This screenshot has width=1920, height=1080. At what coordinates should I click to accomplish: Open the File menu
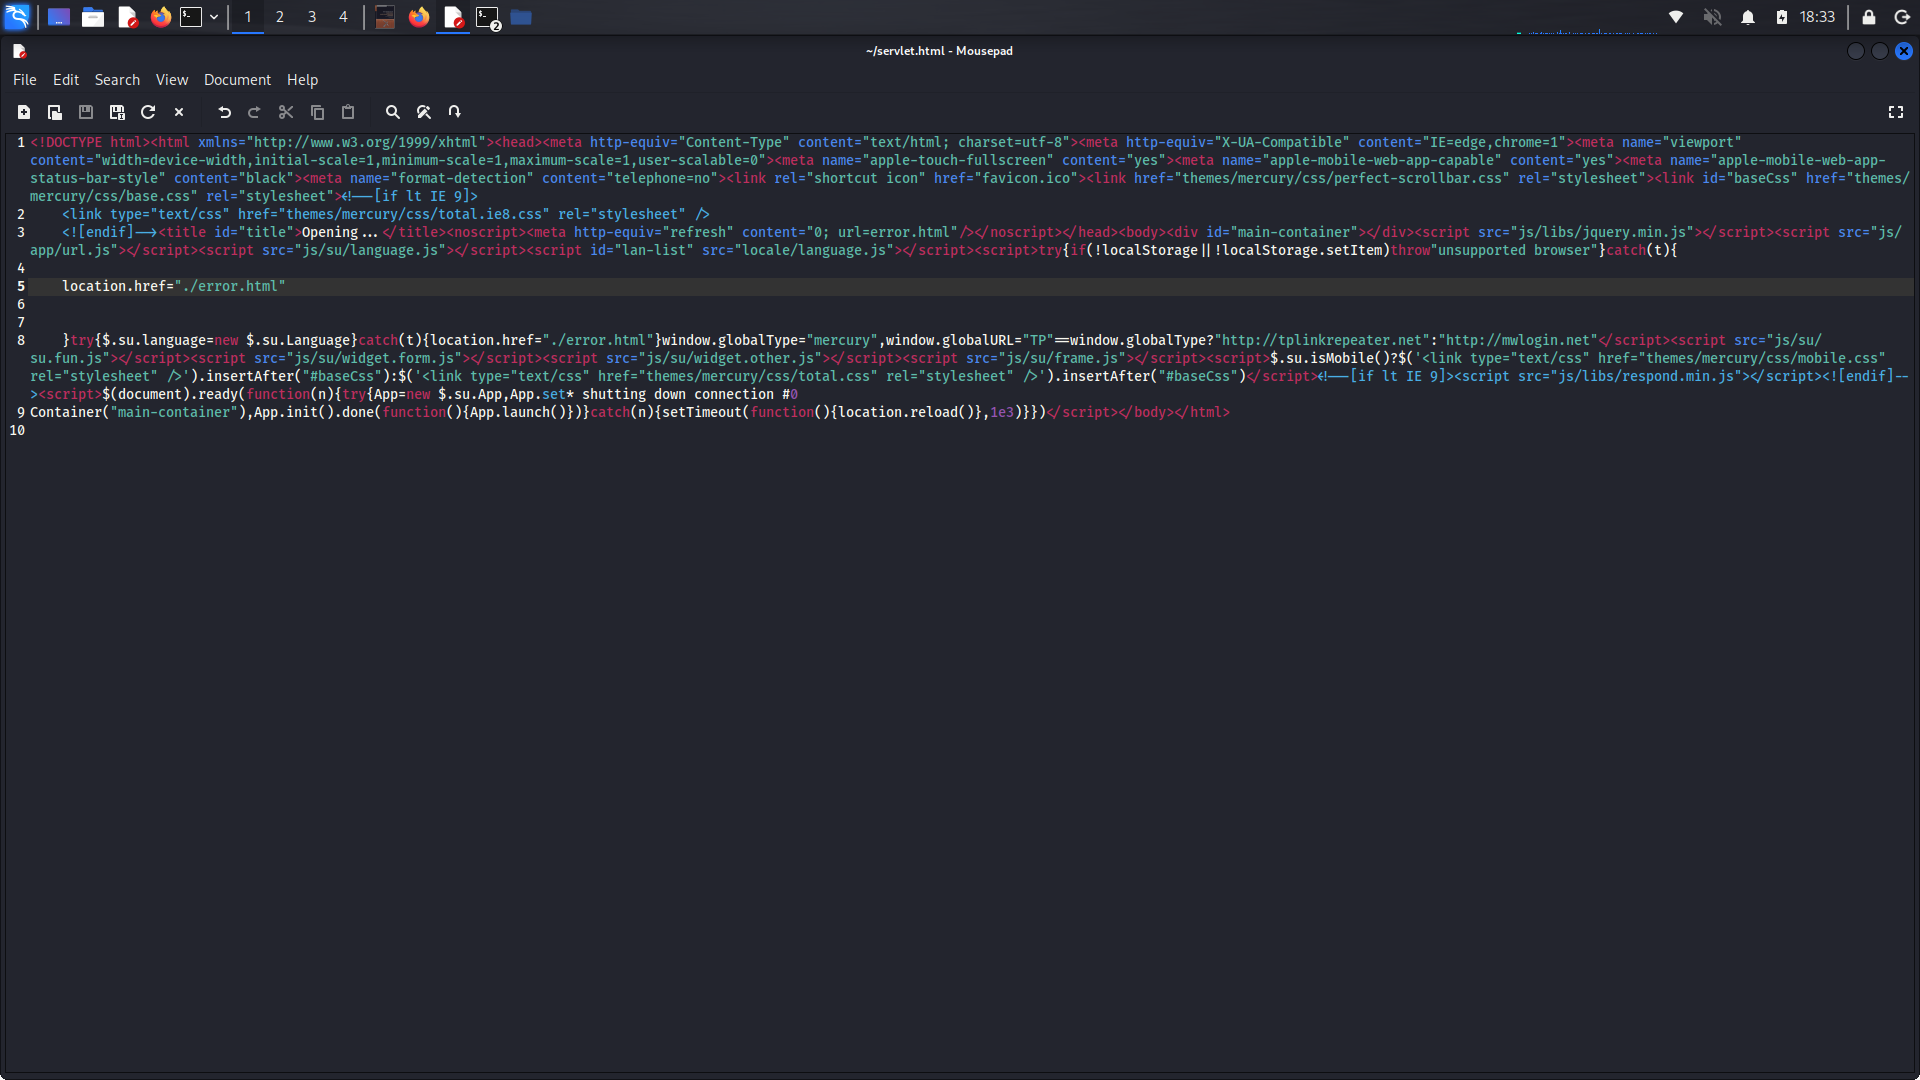pos(25,80)
